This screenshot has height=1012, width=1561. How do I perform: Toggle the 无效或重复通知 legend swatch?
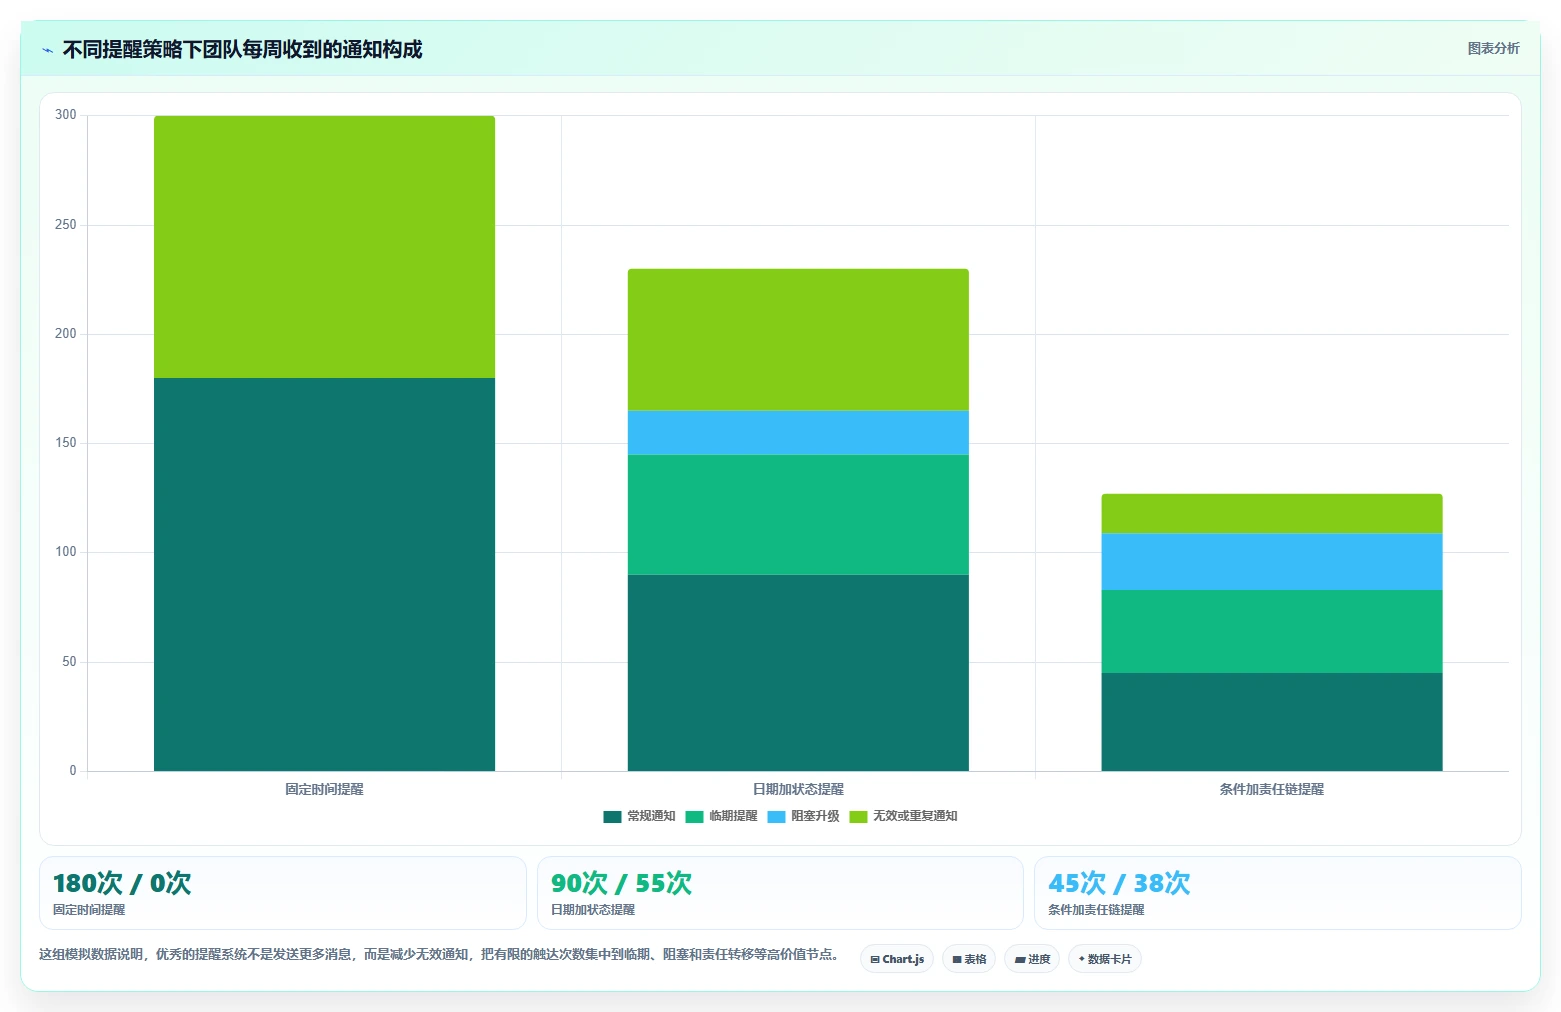[x=858, y=817]
